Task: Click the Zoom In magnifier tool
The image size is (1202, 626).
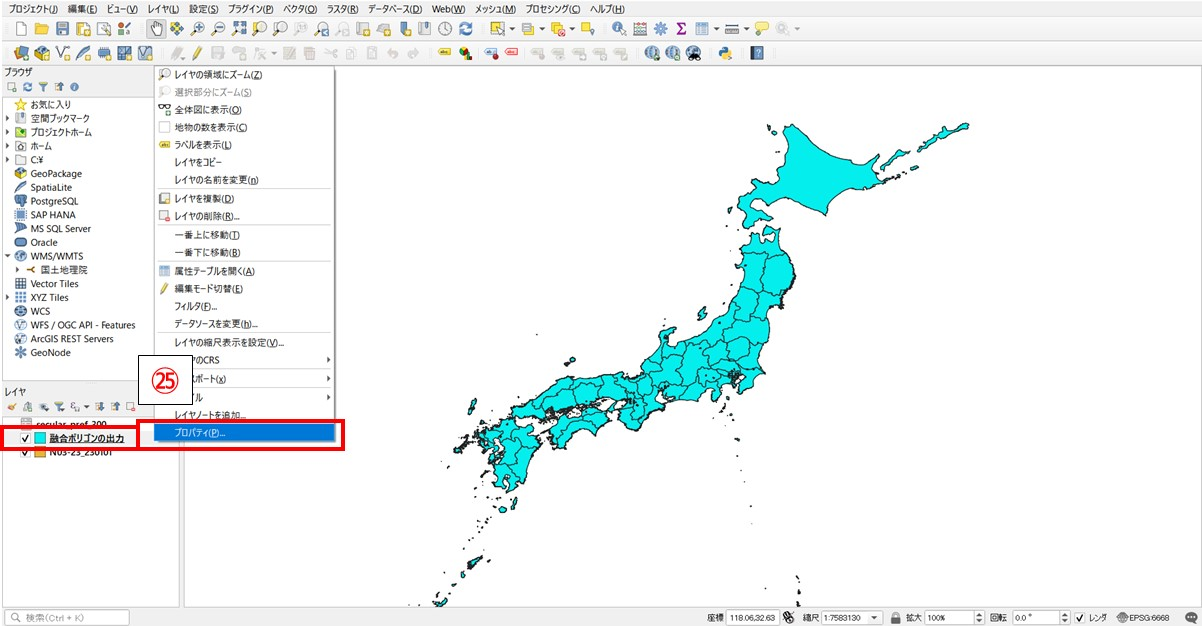Action: (x=198, y=29)
